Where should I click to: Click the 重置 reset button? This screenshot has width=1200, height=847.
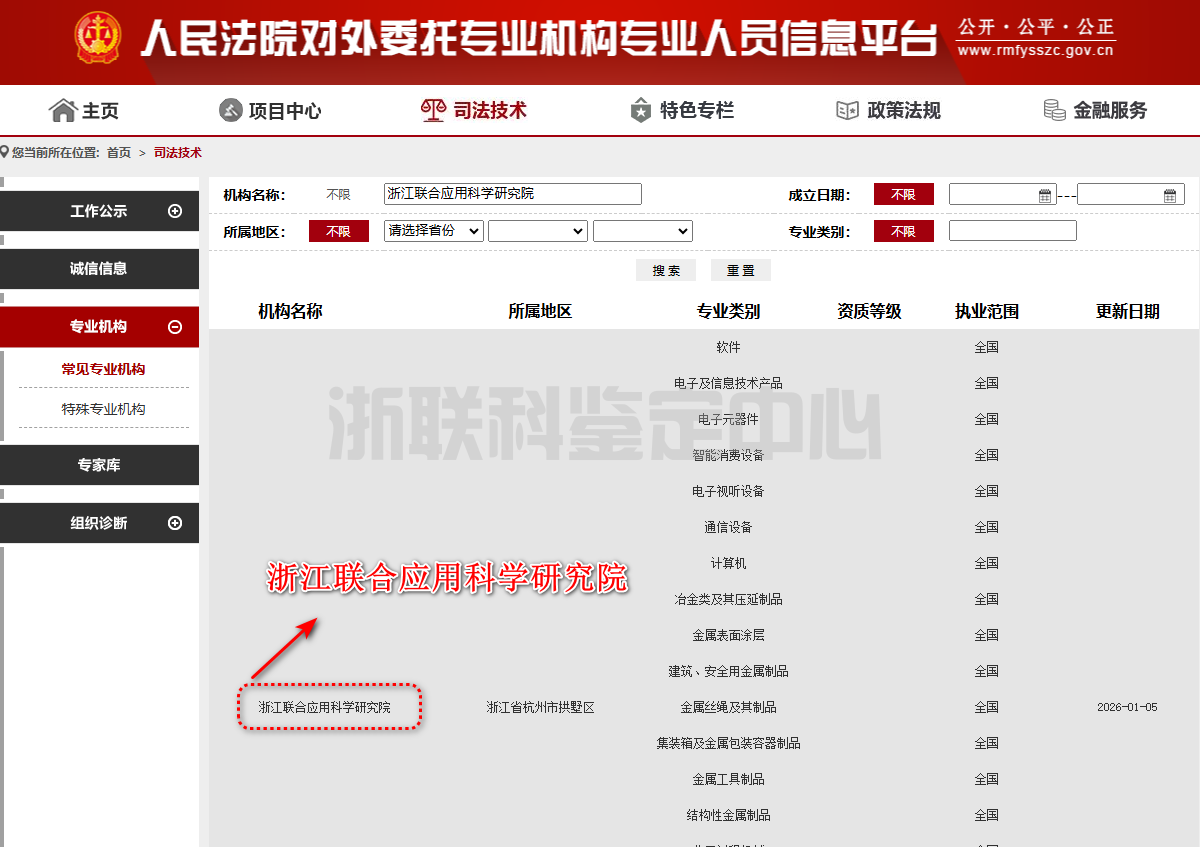(740, 270)
